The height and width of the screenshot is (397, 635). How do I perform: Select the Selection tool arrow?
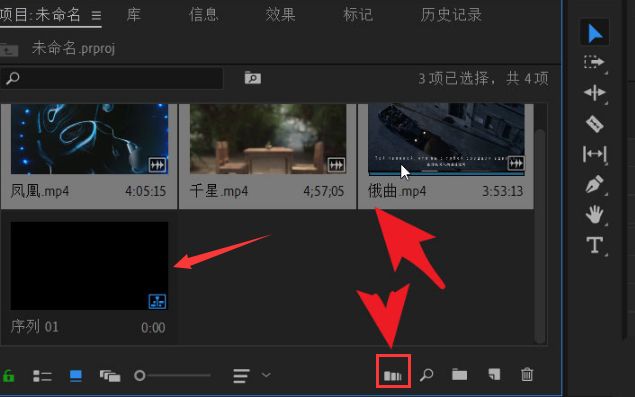click(x=595, y=32)
